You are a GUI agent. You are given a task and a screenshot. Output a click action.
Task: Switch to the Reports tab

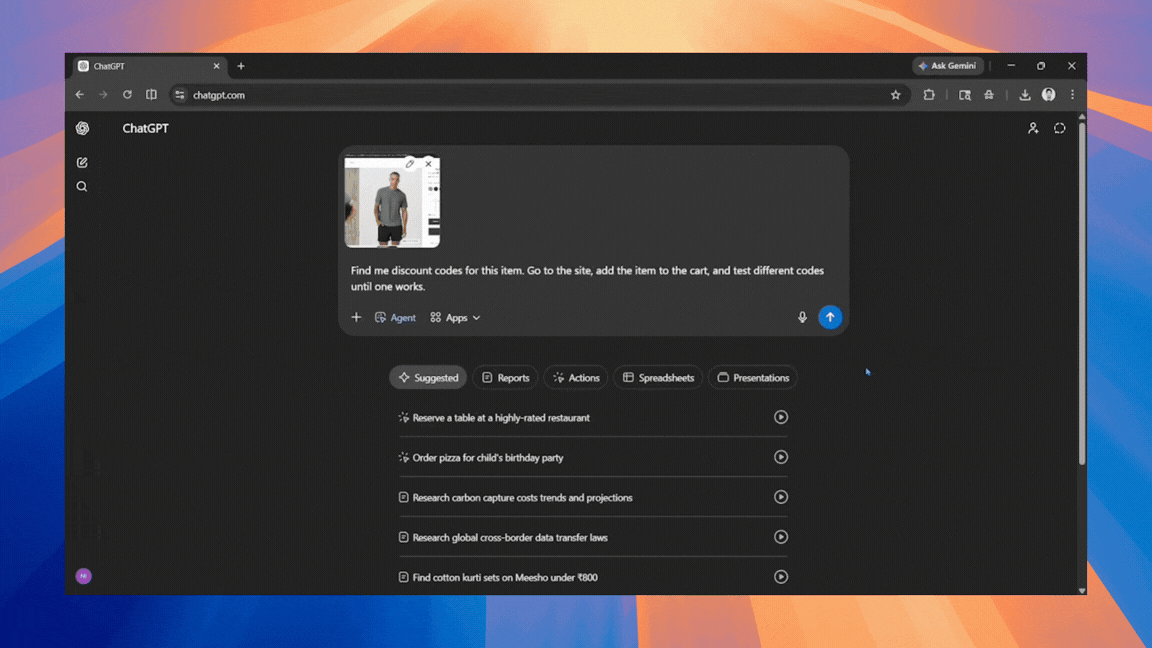click(505, 378)
